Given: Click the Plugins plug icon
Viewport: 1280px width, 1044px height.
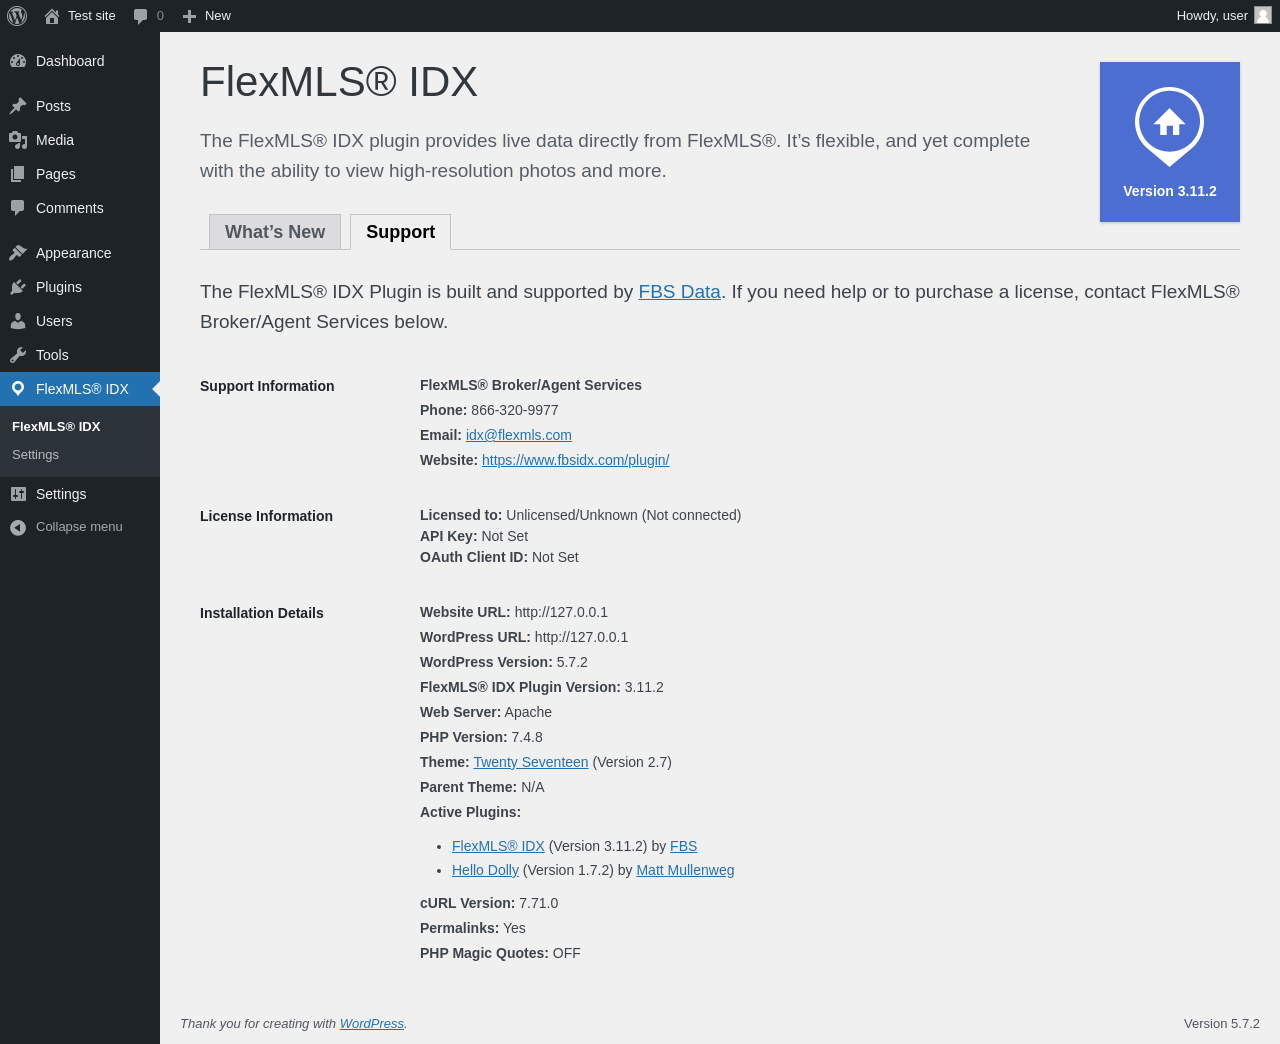Looking at the screenshot, I should pyautogui.click(x=18, y=287).
